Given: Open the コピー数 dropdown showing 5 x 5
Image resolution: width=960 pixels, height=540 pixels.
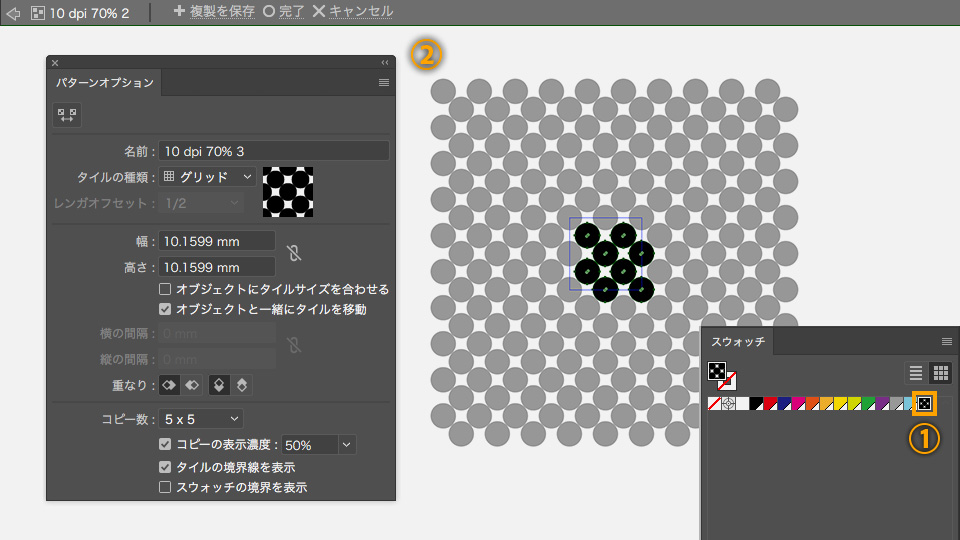Looking at the screenshot, I should pos(201,419).
